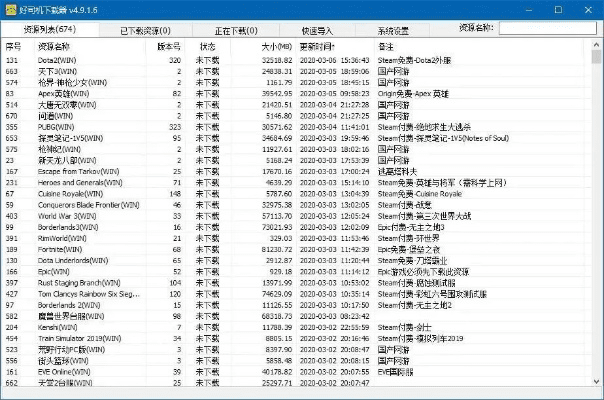Select the 天下3(WIN) row
Image resolution: width=604 pixels, height=400 pixels.
point(297,71)
